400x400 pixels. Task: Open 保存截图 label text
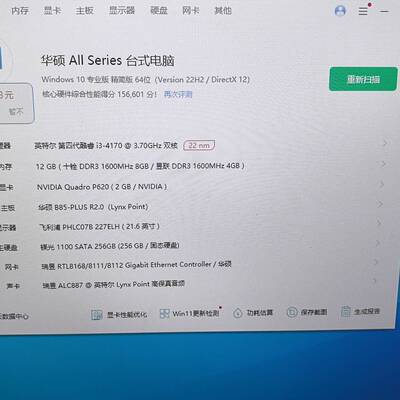314,312
